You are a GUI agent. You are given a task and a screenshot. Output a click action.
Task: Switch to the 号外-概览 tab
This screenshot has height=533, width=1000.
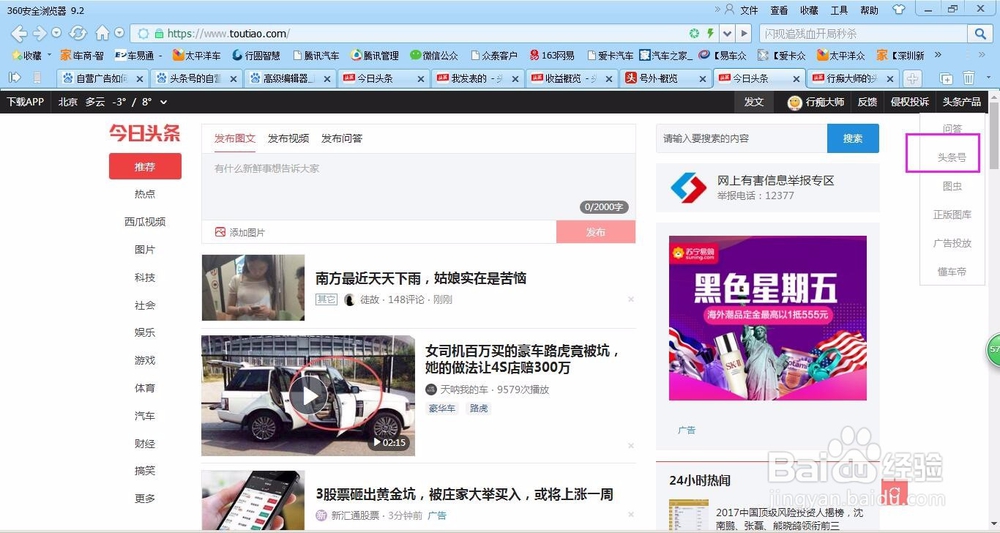(x=665, y=78)
